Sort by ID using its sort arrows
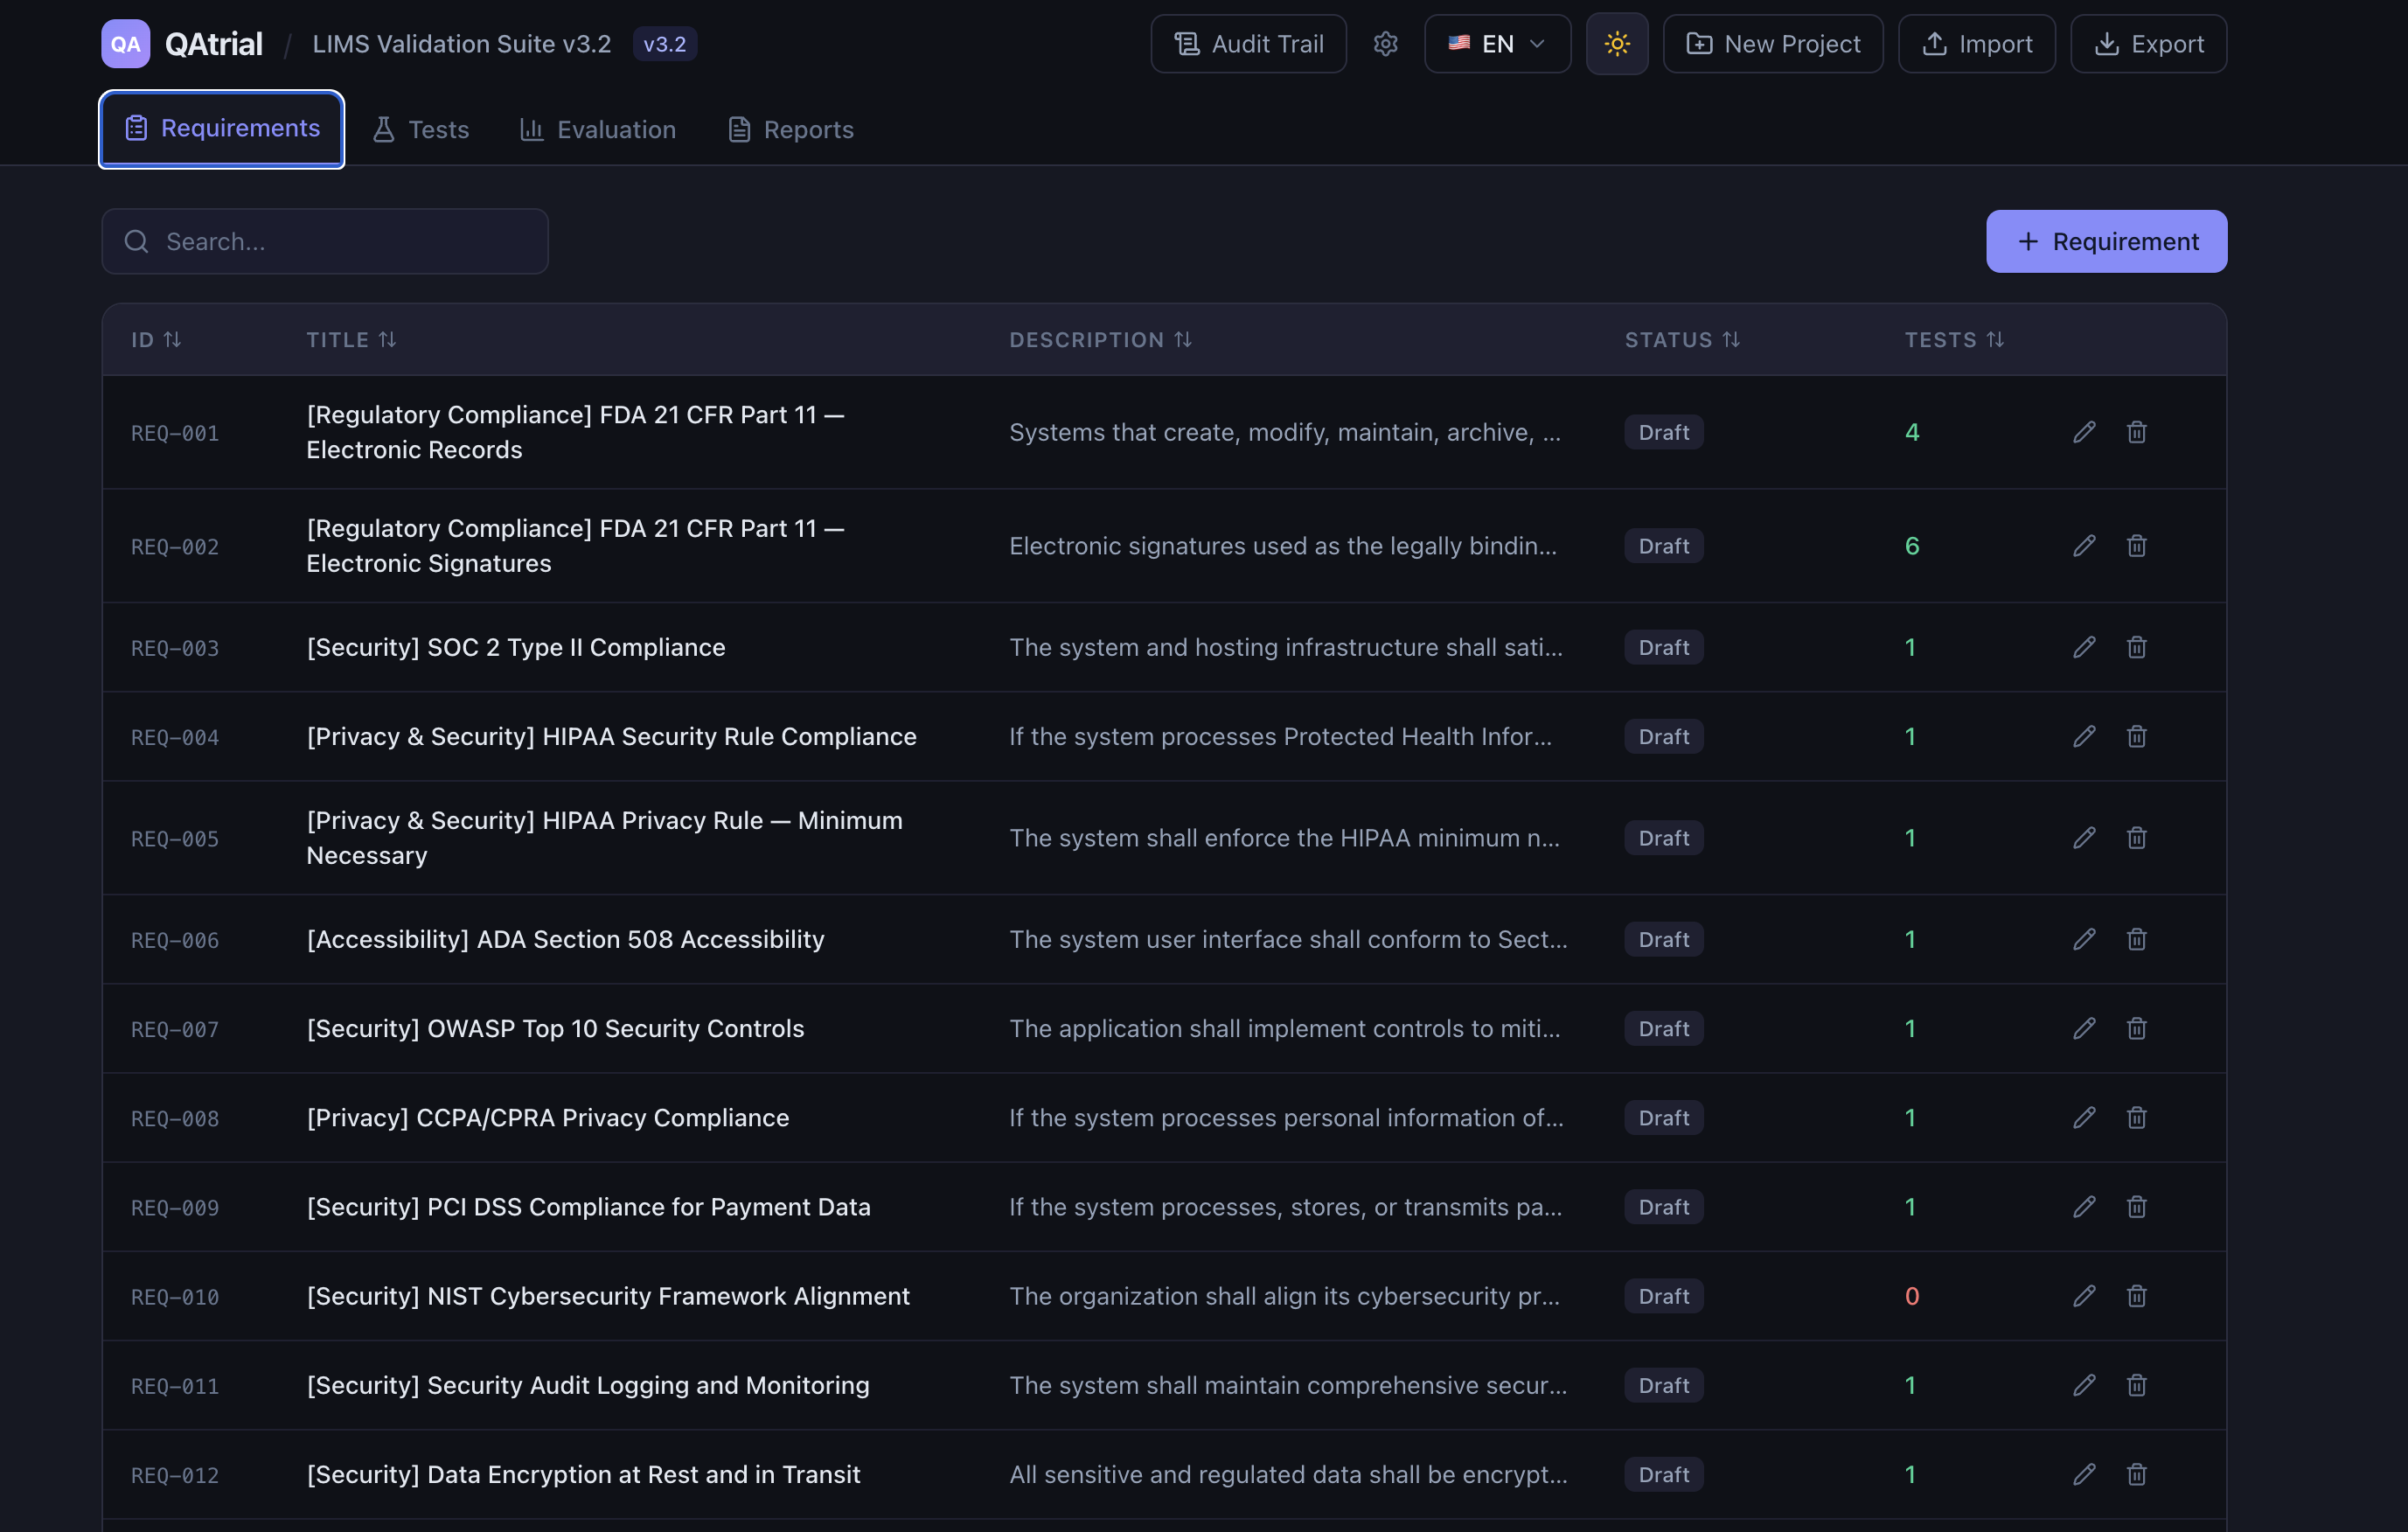Screen dimensions: 2408x1532 click(x=171, y=340)
